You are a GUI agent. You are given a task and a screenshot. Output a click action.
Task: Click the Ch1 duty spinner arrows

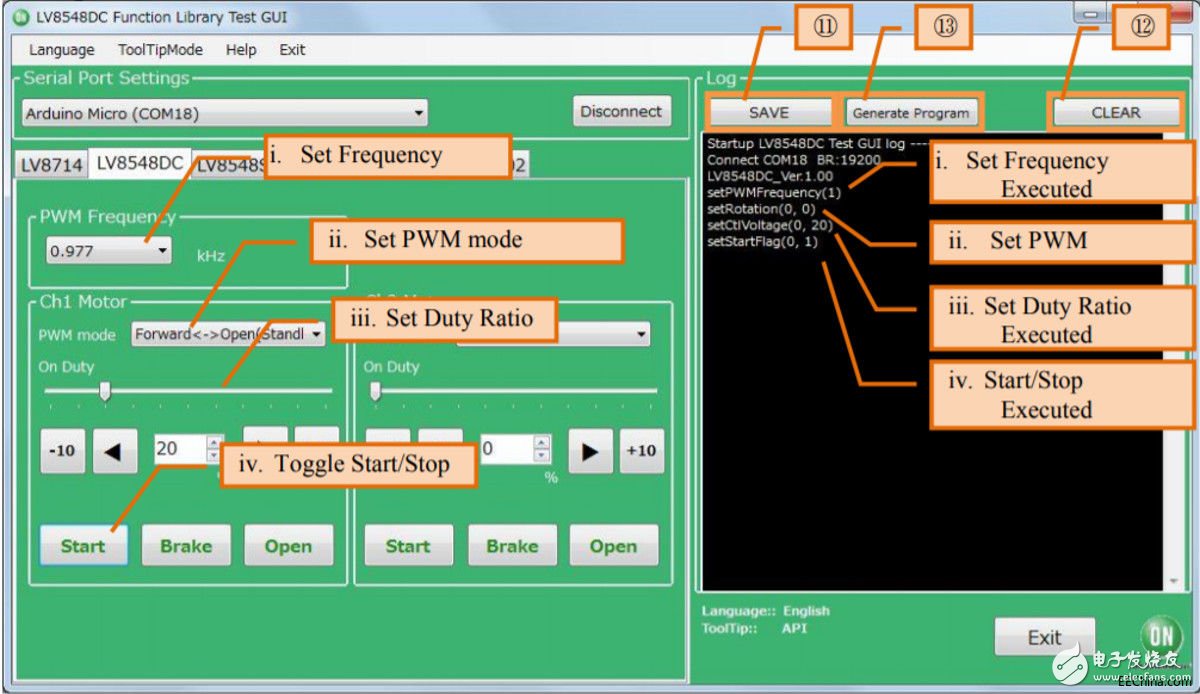(x=213, y=449)
